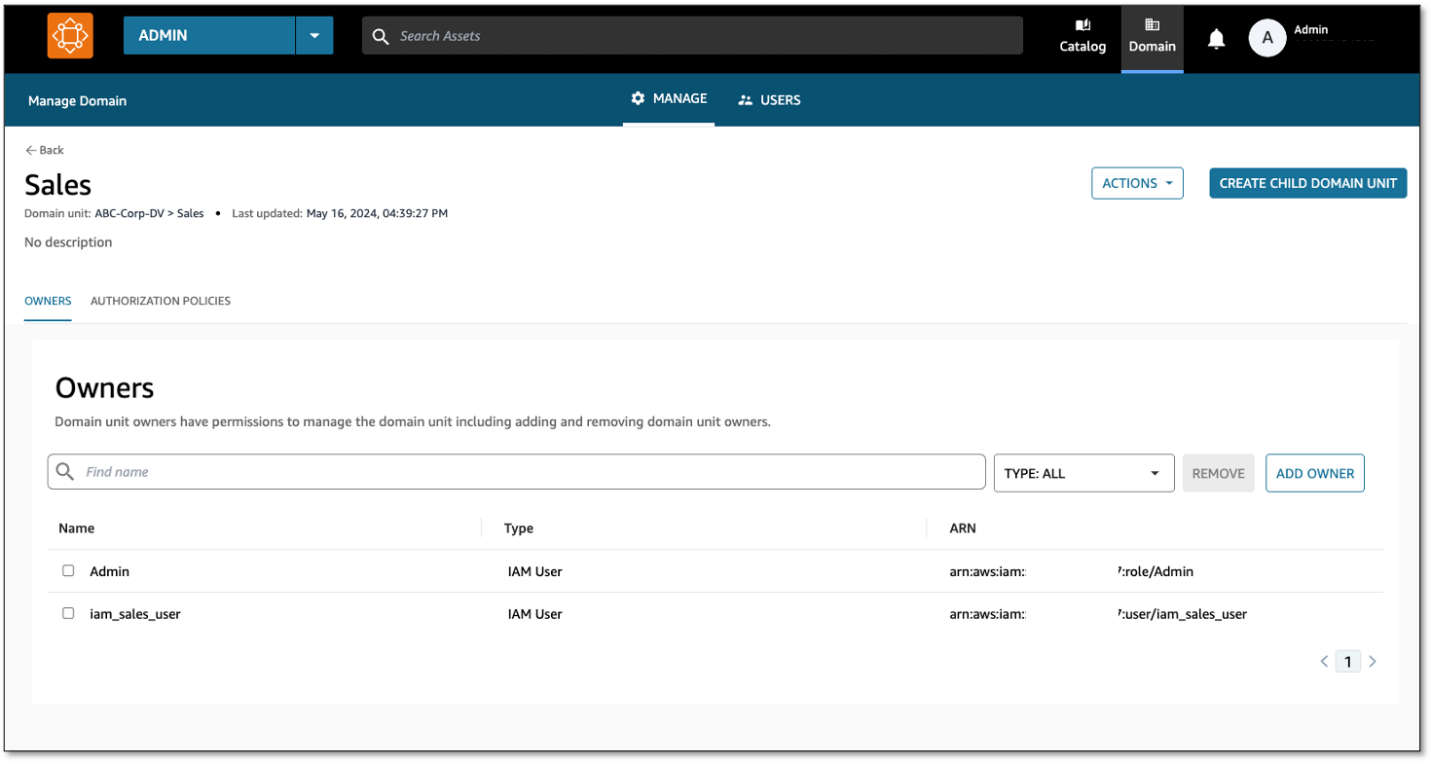1431x764 pixels.
Task: Go to next page arrow in Owners table
Action: (1372, 661)
